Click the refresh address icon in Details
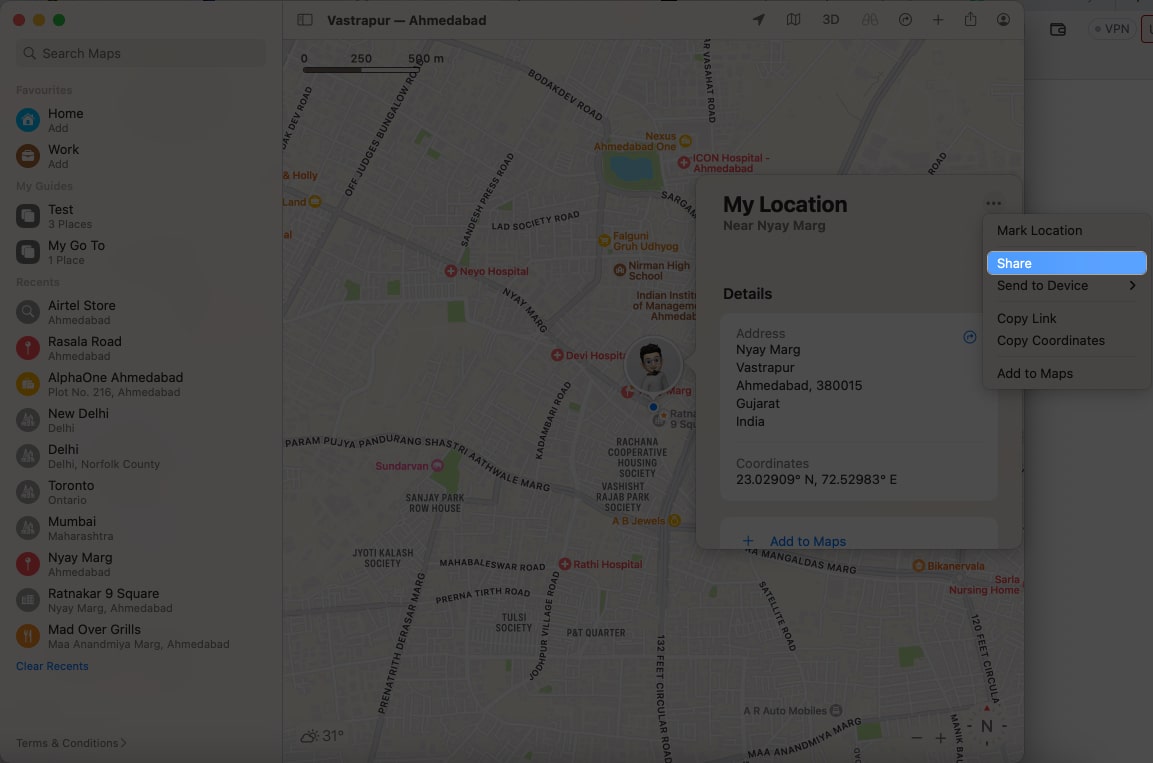 click(970, 337)
